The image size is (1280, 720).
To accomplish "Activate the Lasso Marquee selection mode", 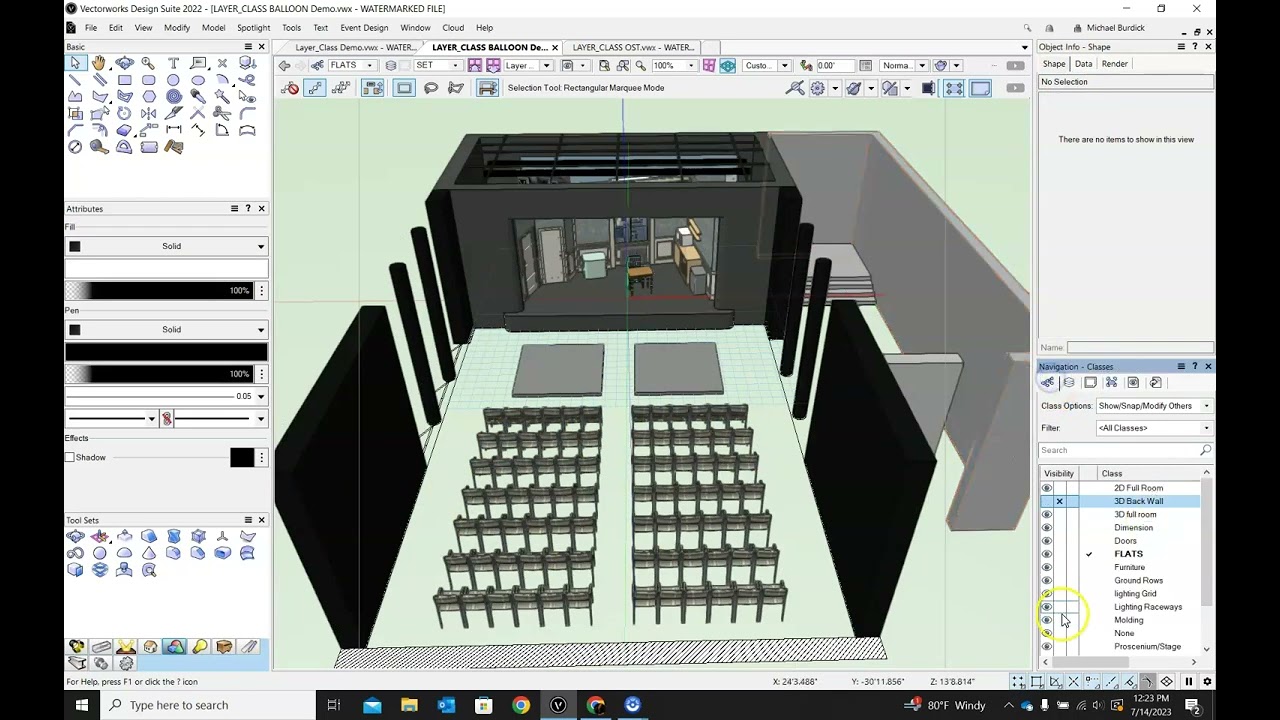I will click(430, 88).
